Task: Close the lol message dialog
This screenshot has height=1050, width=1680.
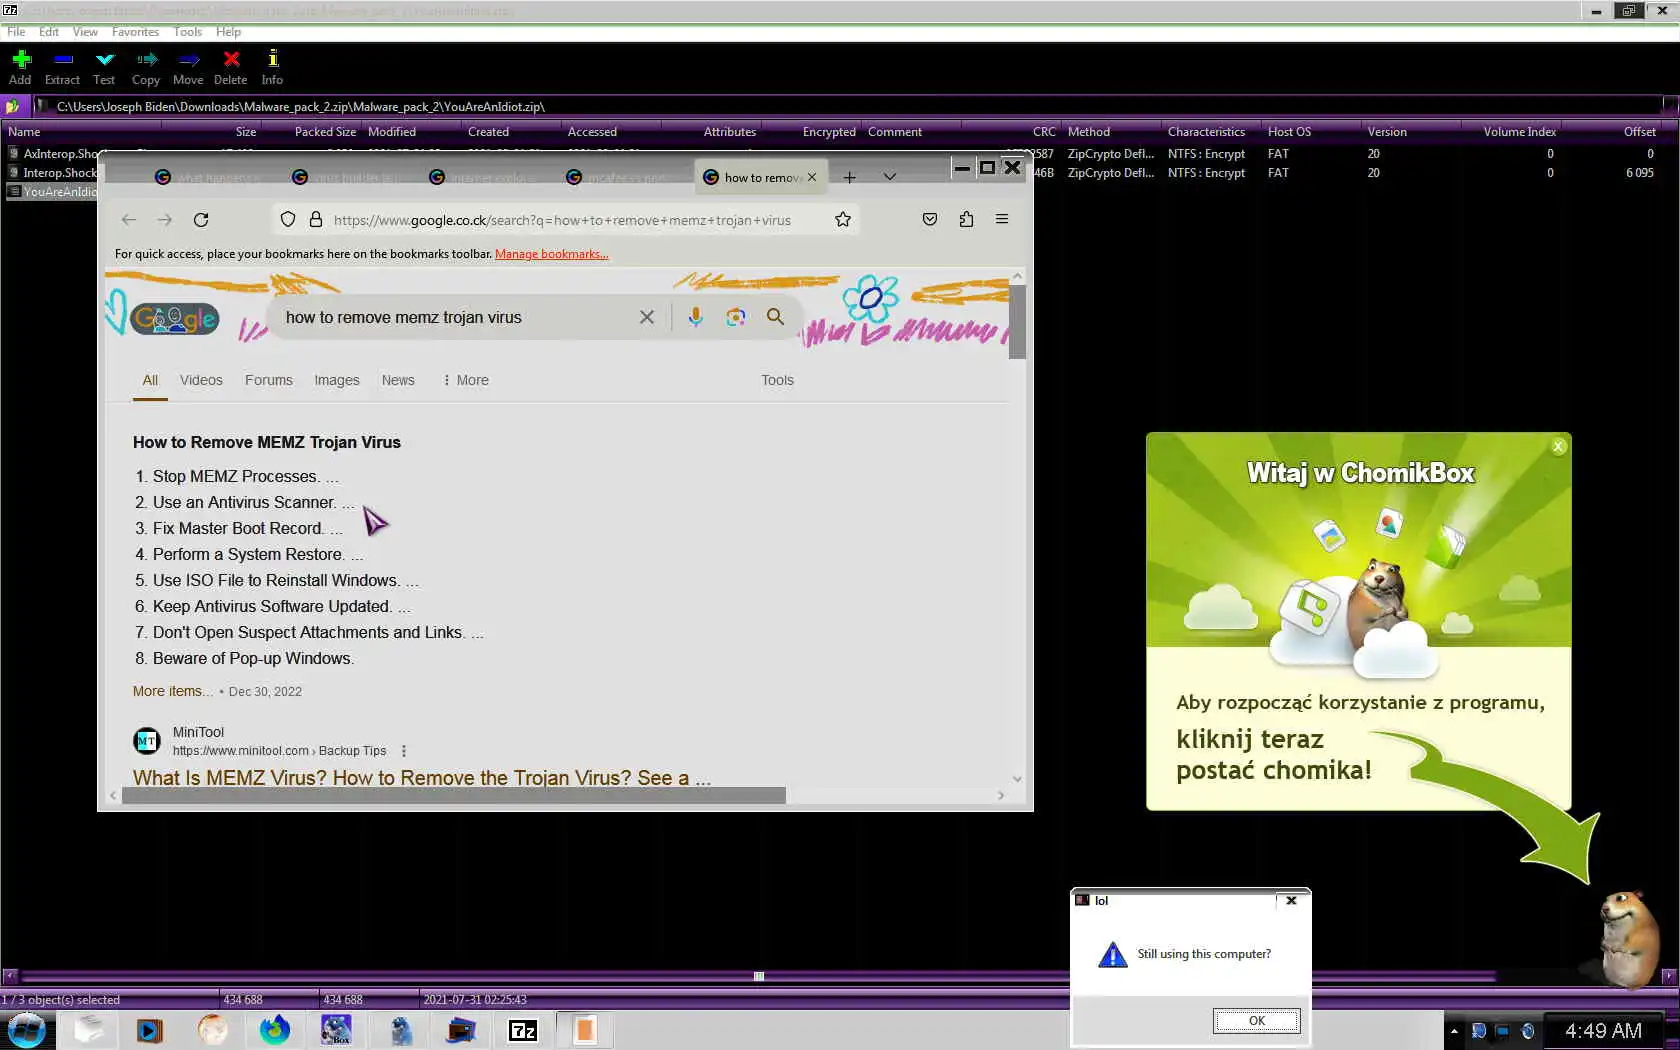Action: [1291, 900]
